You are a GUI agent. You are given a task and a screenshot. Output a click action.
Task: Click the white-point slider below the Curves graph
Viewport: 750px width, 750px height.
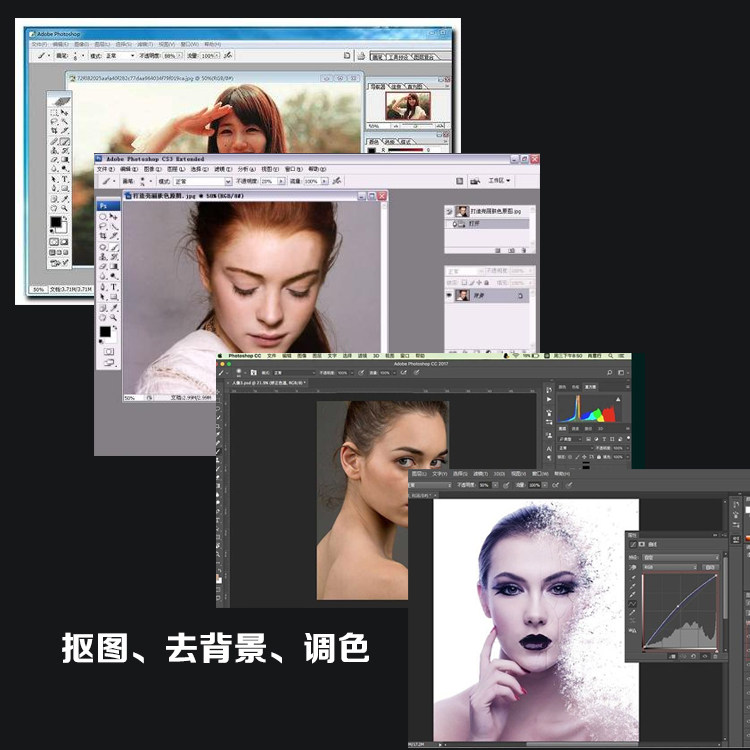click(x=717, y=651)
